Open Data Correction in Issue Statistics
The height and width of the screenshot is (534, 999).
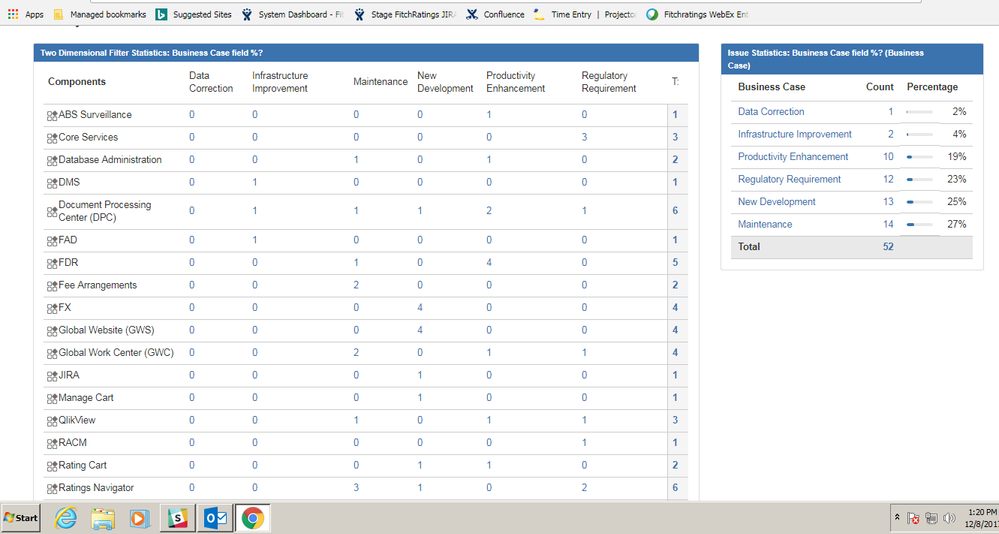tap(771, 112)
